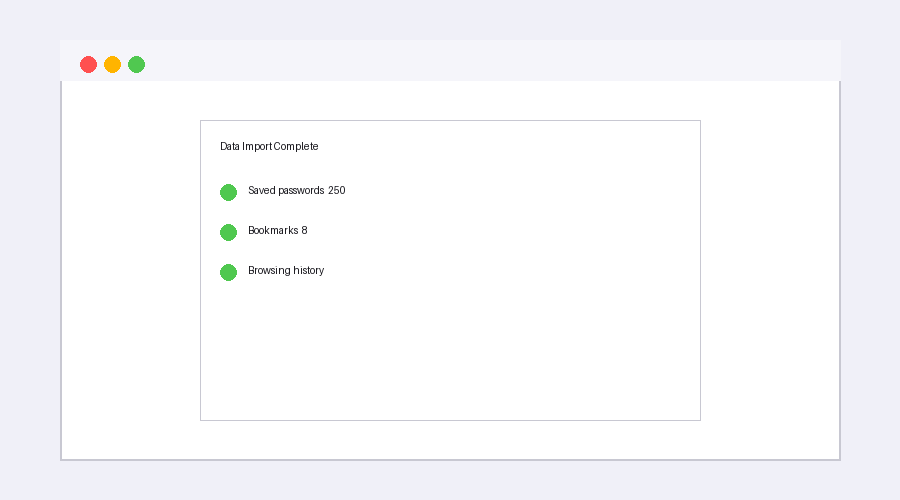900x500 pixels.
Task: Click the "Saved passwords" label text
Action: (x=286, y=191)
